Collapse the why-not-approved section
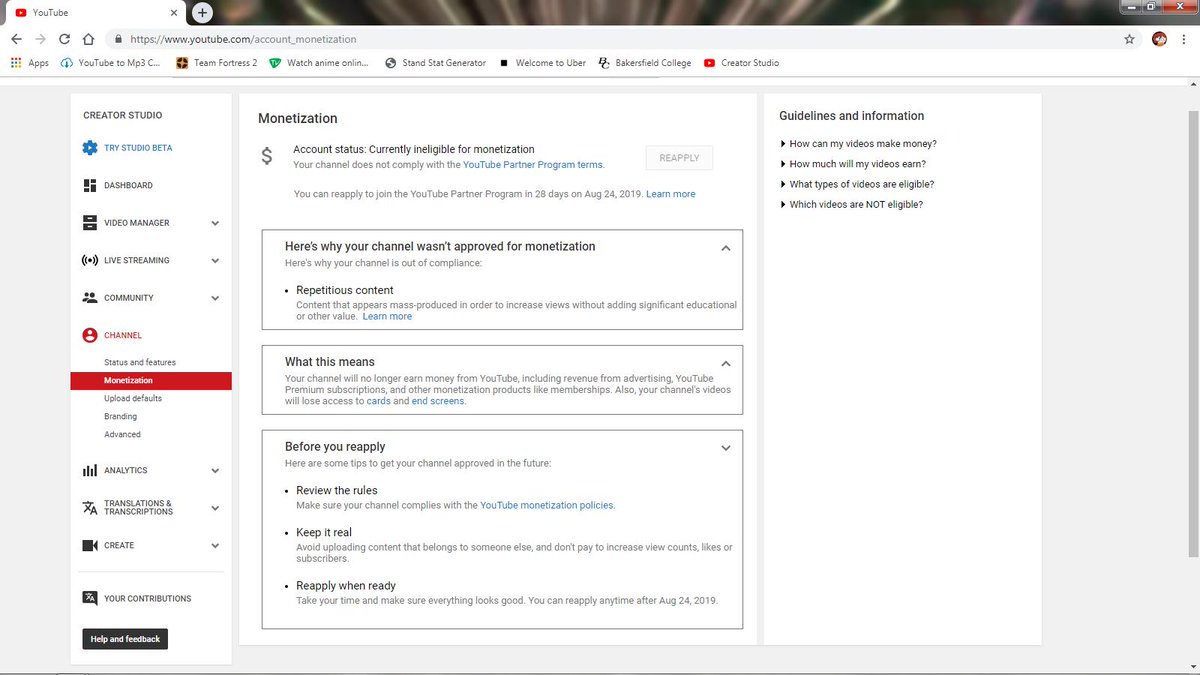 [x=726, y=248]
